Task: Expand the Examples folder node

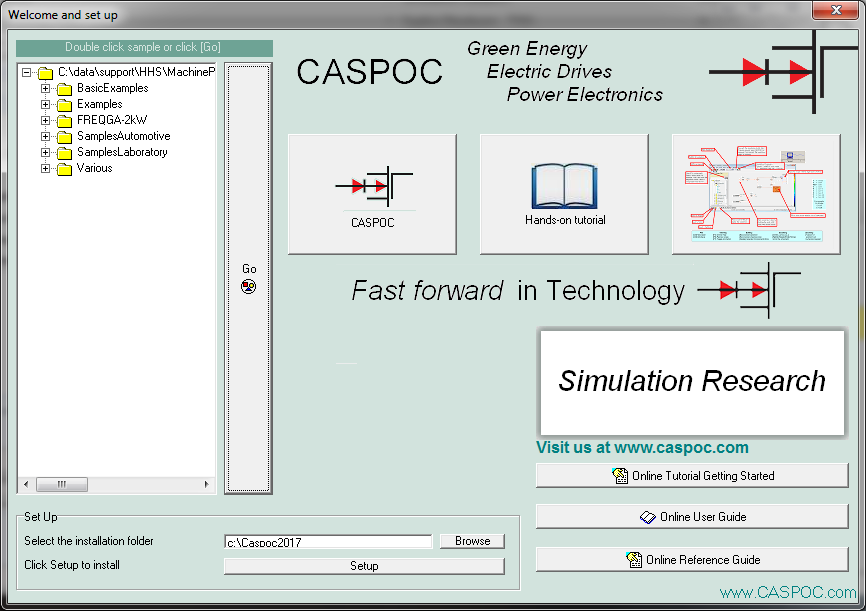Action: pos(45,104)
